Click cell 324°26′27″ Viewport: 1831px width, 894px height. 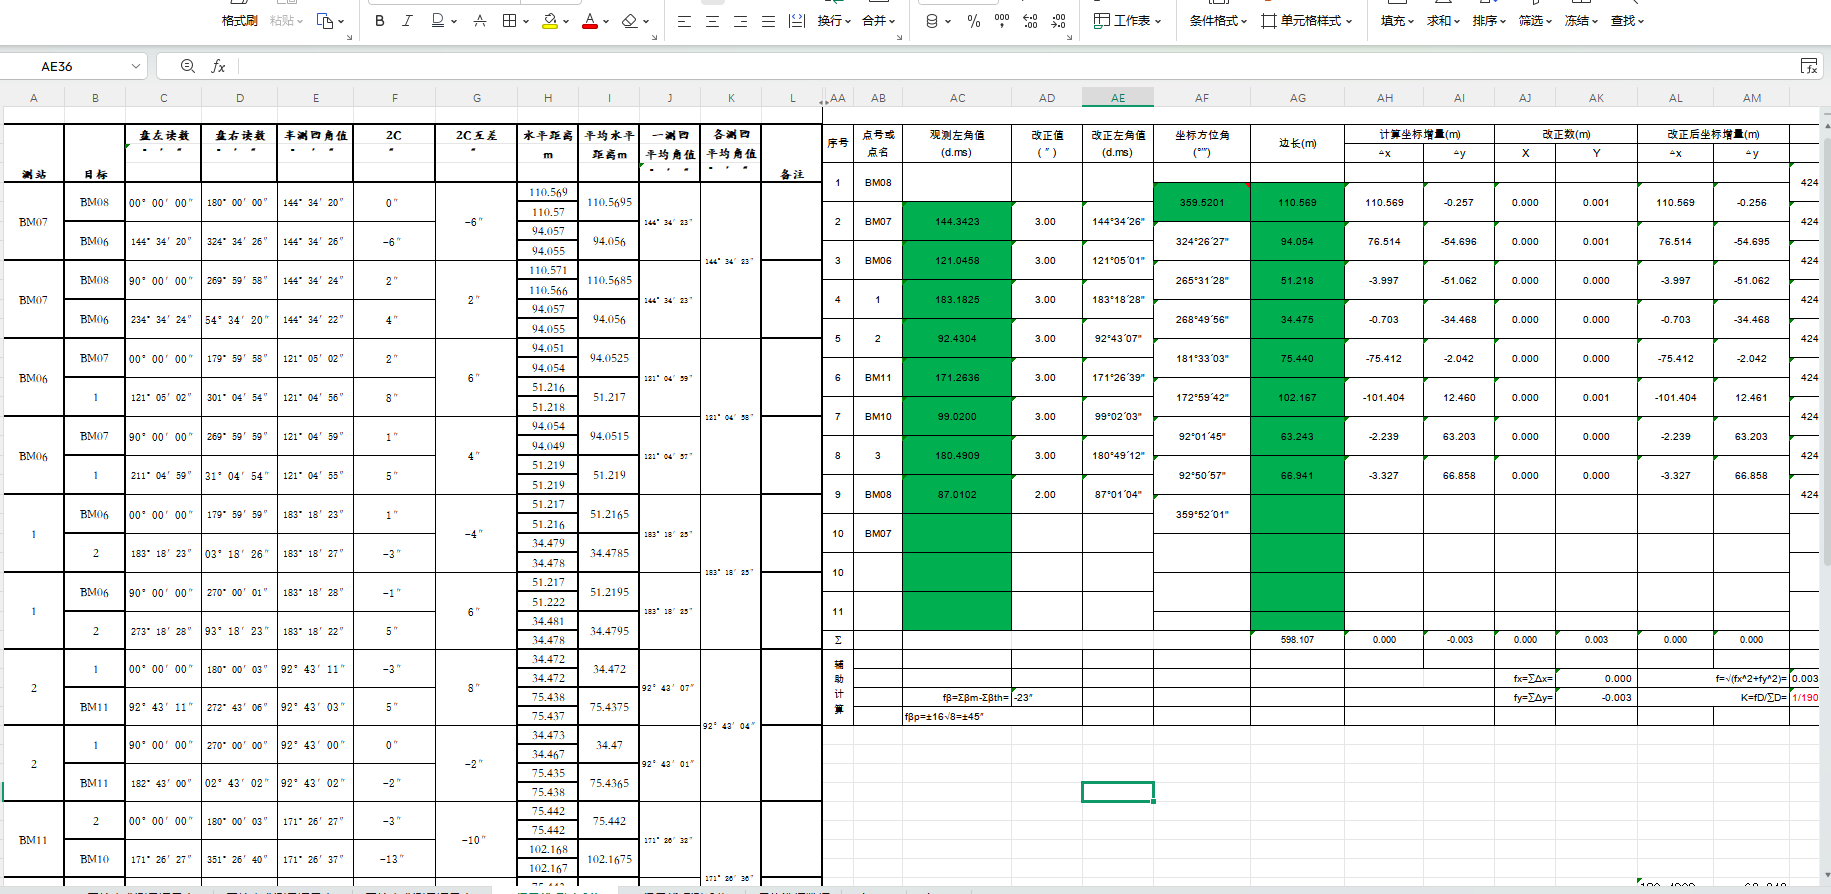click(x=1201, y=241)
